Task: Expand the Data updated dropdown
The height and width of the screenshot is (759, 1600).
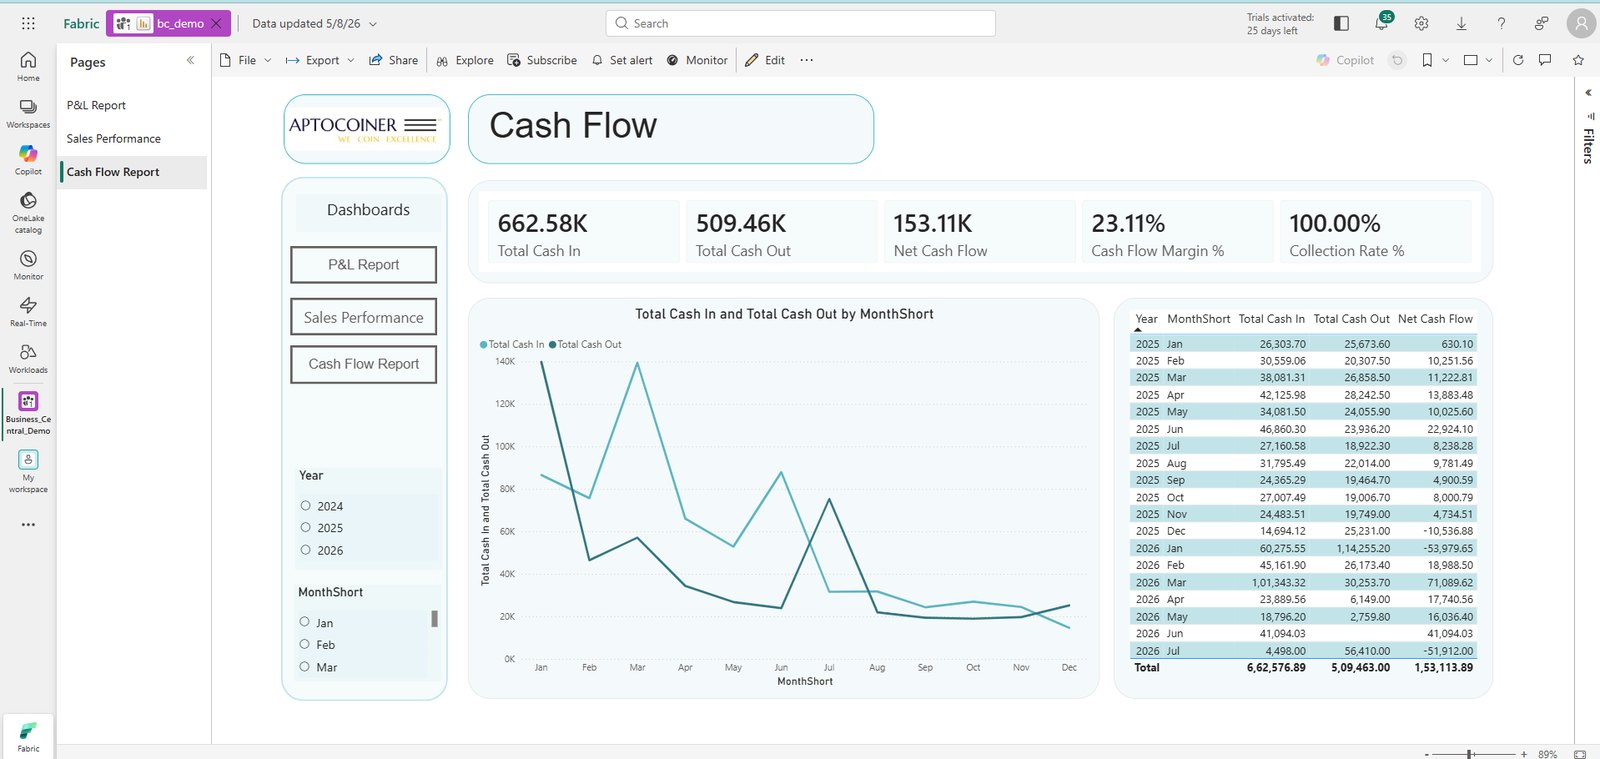Action: point(373,24)
